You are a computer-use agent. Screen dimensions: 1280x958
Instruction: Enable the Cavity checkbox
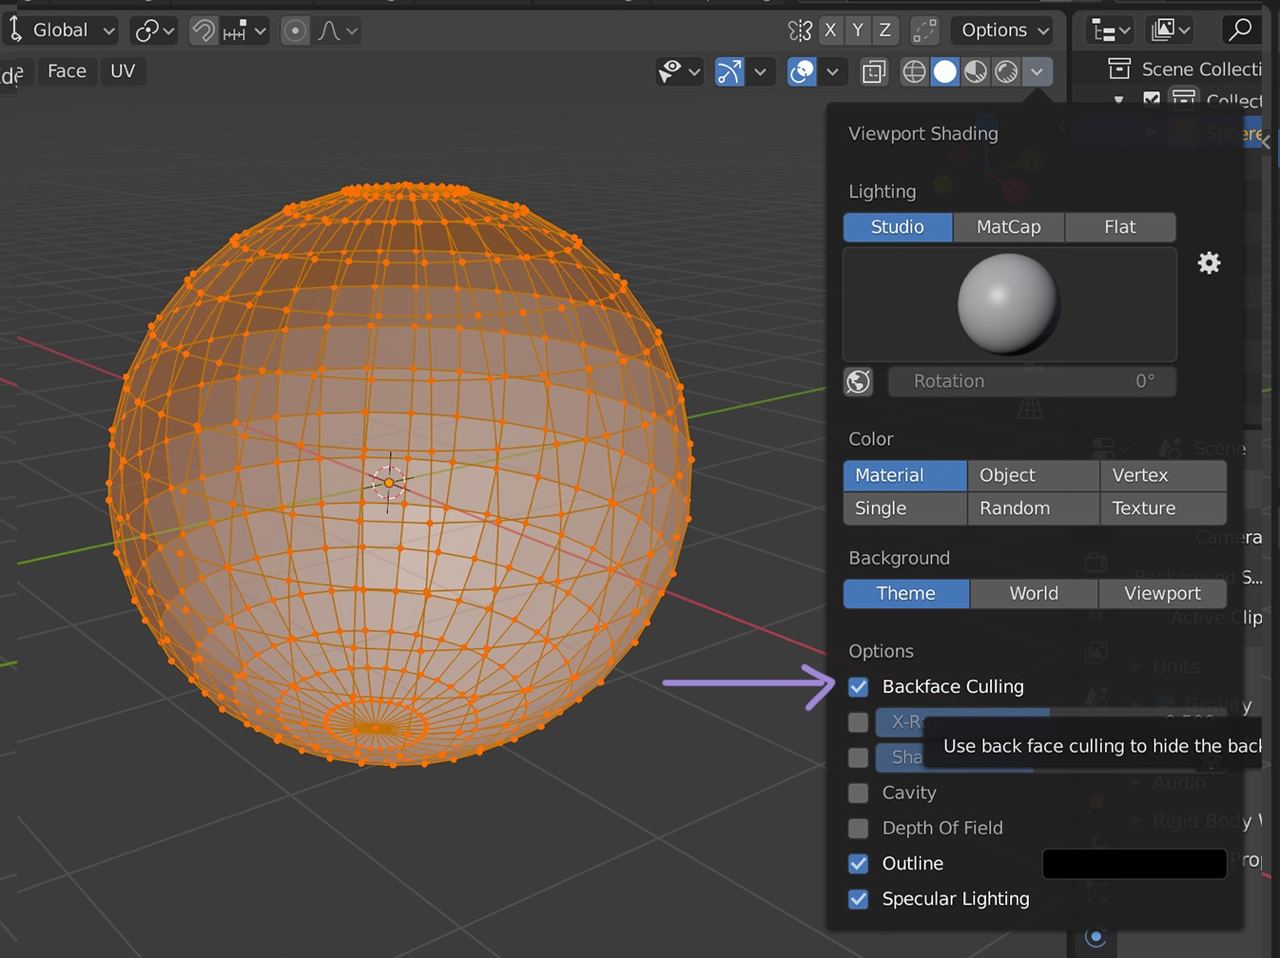tap(858, 793)
